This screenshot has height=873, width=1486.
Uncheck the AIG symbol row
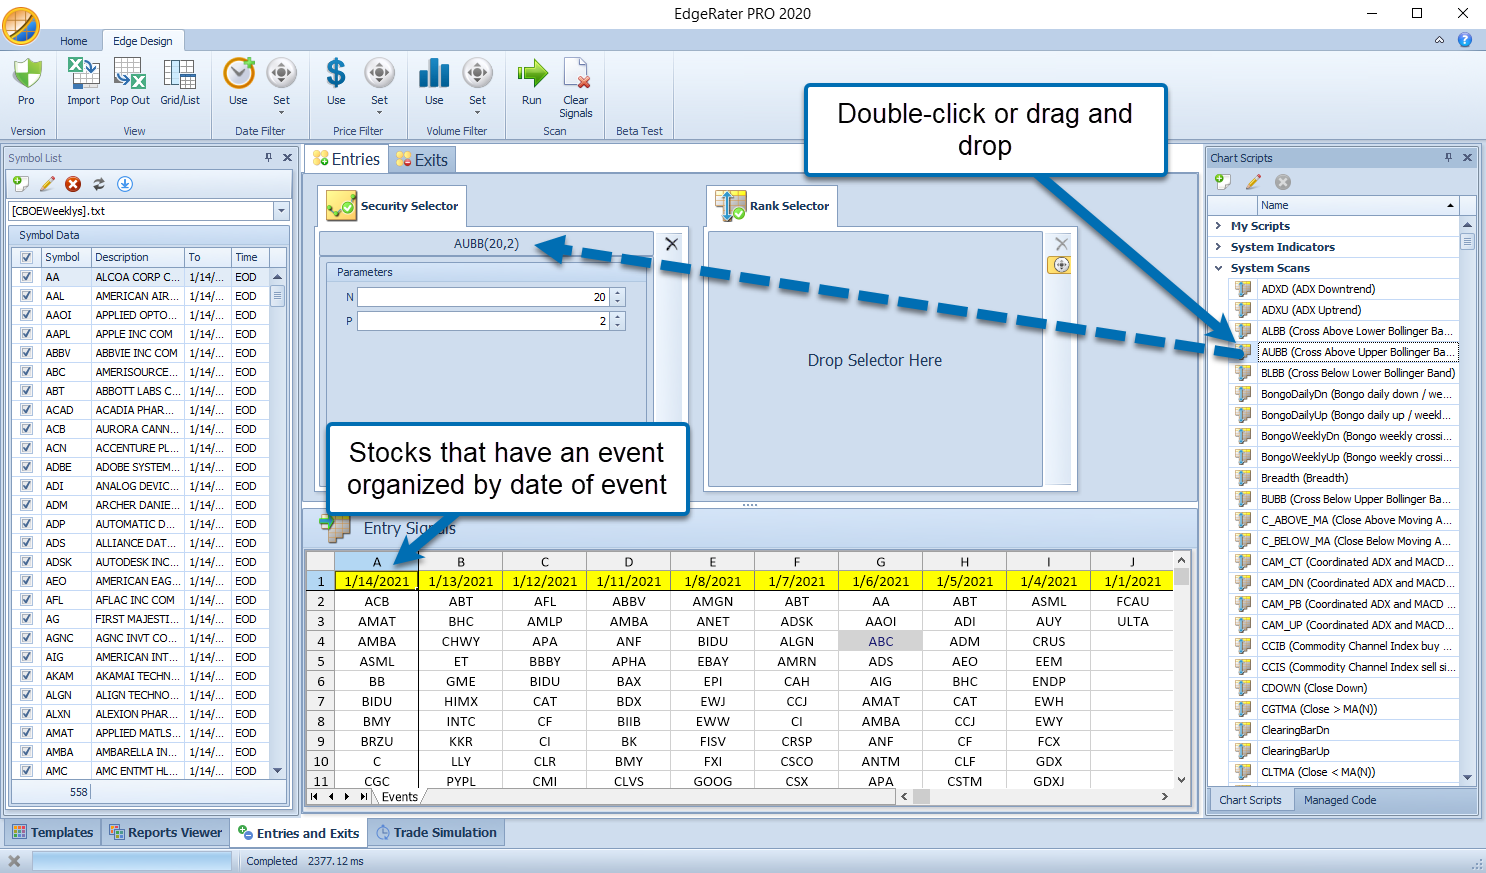tap(27, 657)
